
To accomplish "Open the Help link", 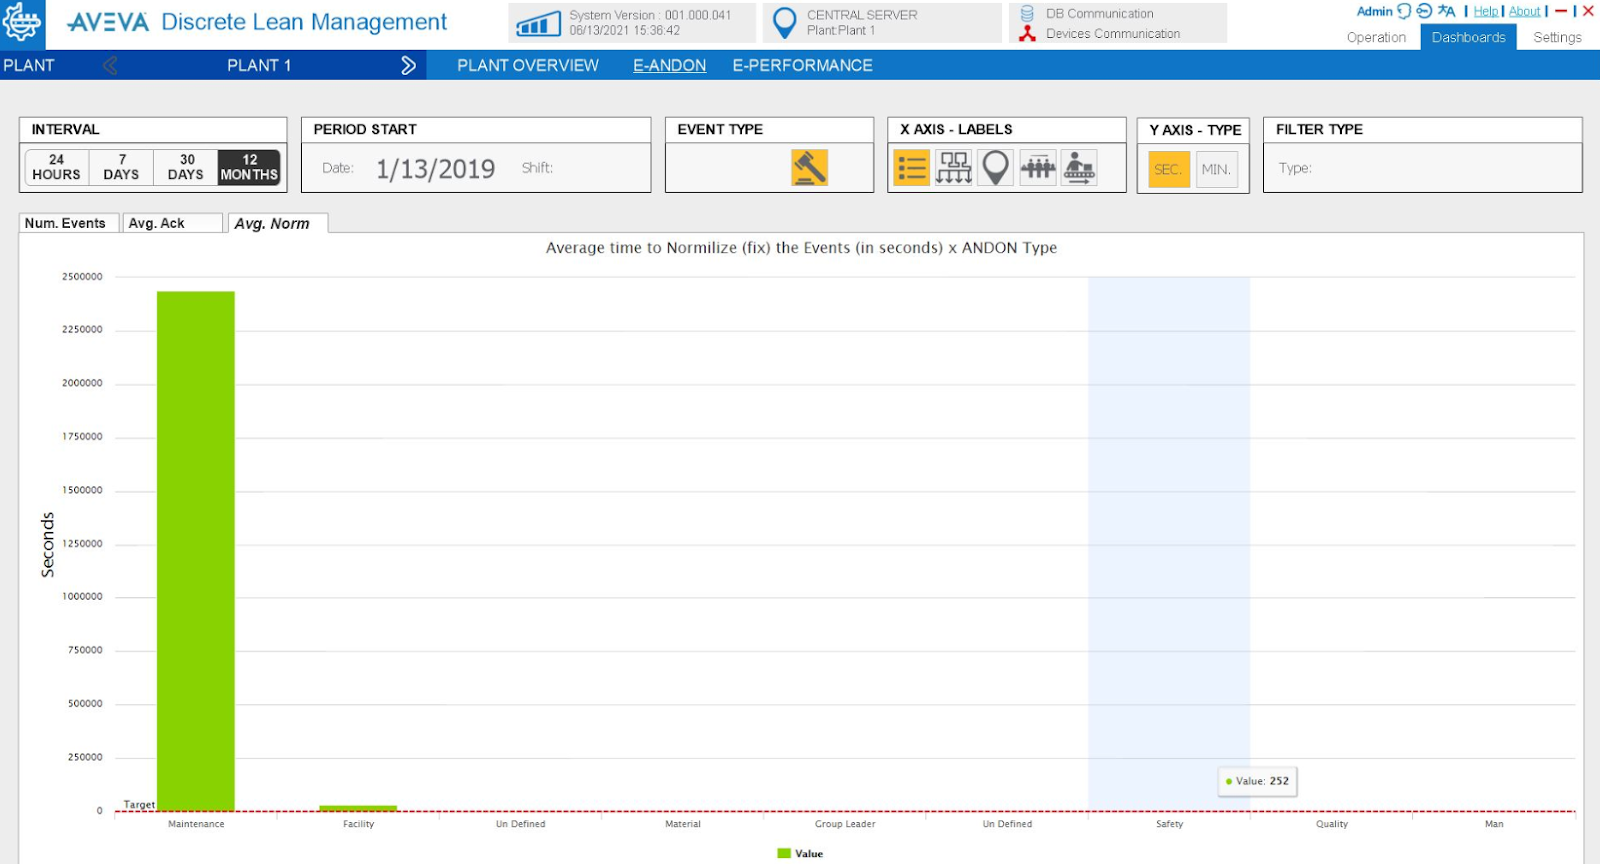I will (1485, 11).
